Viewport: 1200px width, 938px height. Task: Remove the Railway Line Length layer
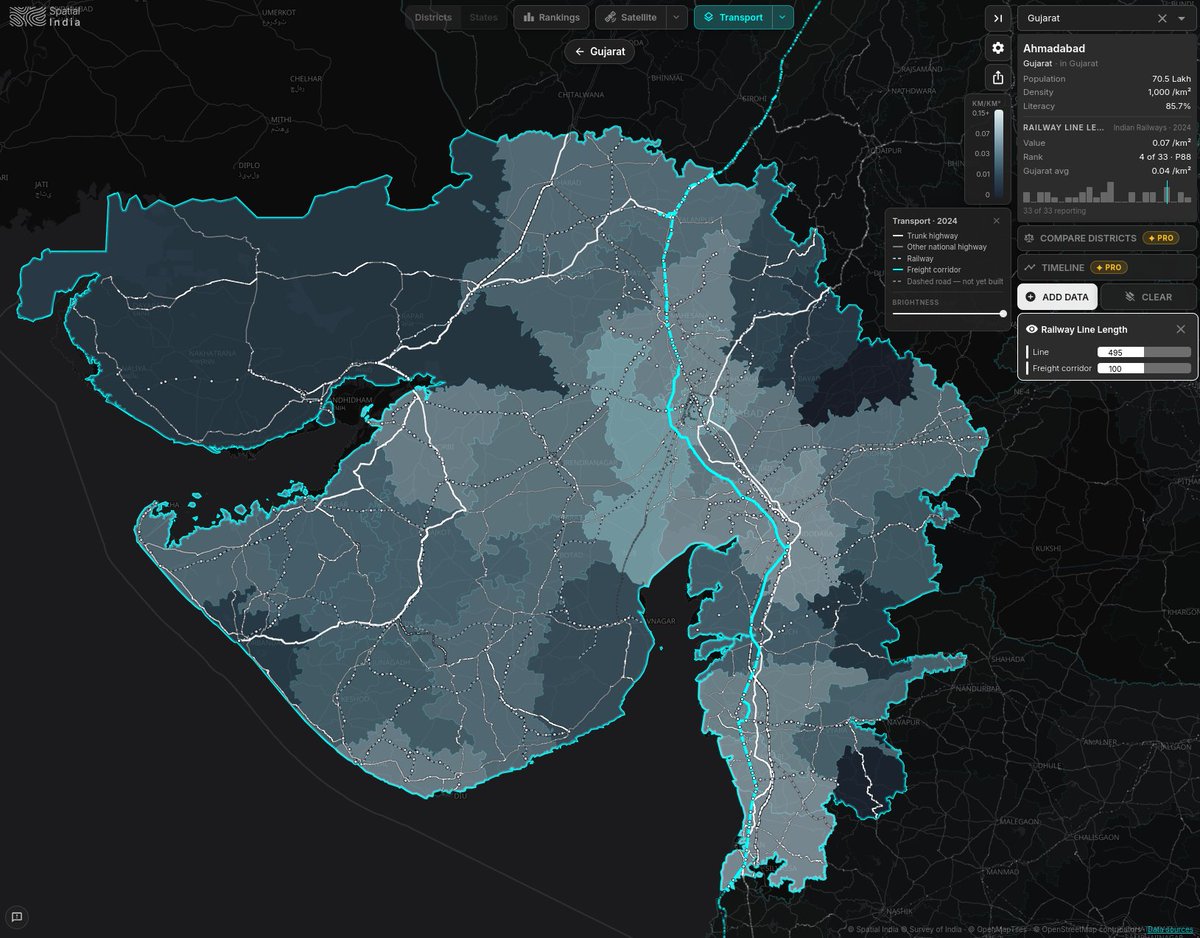1180,329
